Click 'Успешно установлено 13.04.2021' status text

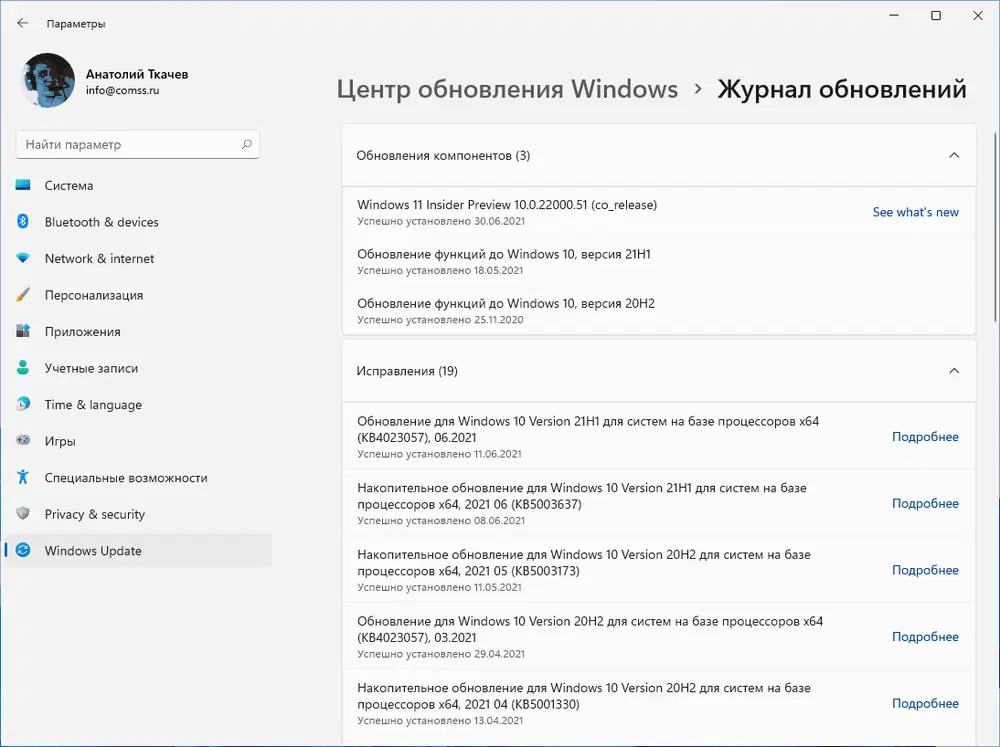click(x=440, y=721)
